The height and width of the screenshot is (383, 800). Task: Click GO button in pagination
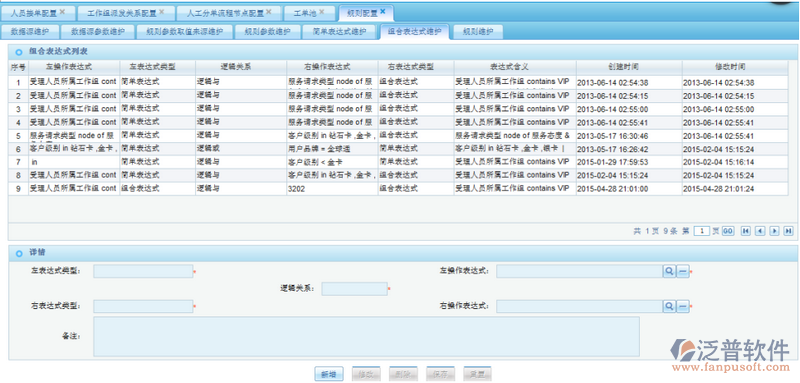click(x=728, y=231)
